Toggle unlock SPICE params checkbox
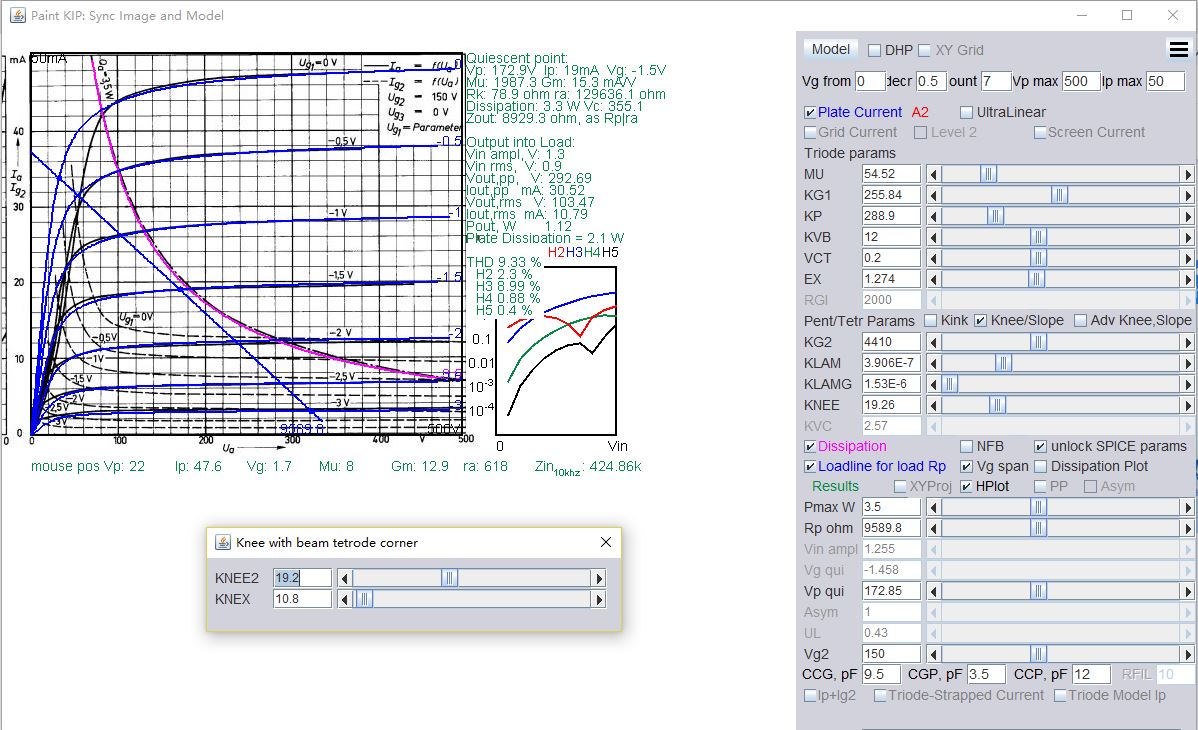Viewport: 1198px width, 730px height. pyautogui.click(x=1041, y=446)
